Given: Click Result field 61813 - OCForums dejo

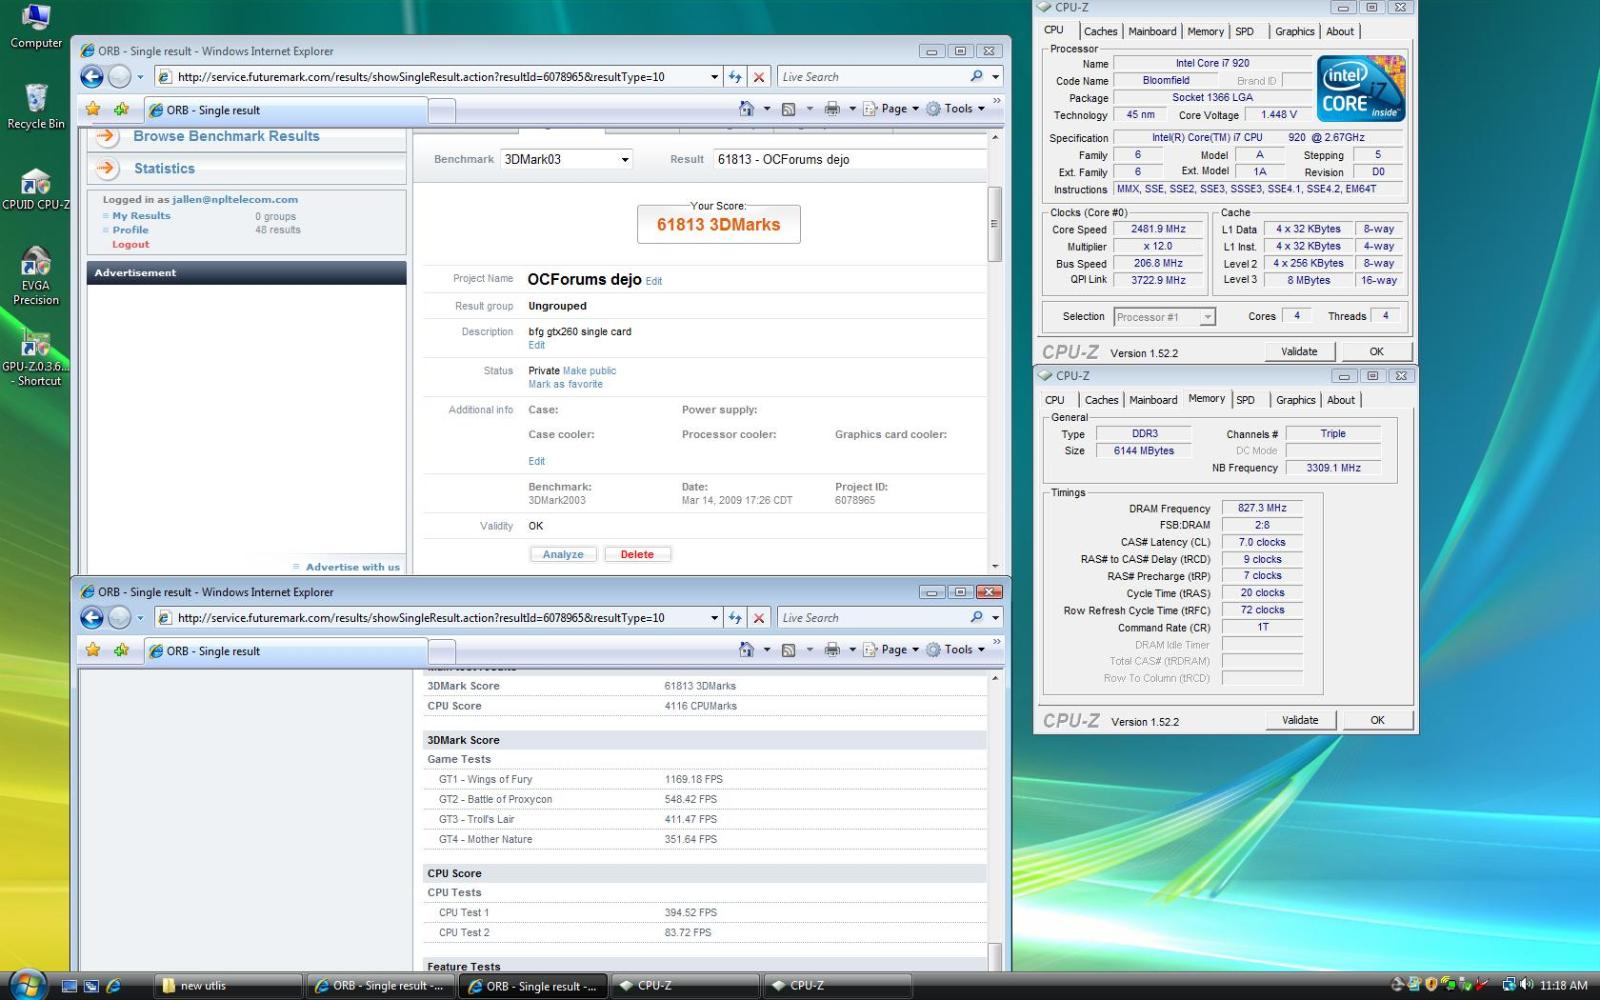Looking at the screenshot, I should click(850, 159).
